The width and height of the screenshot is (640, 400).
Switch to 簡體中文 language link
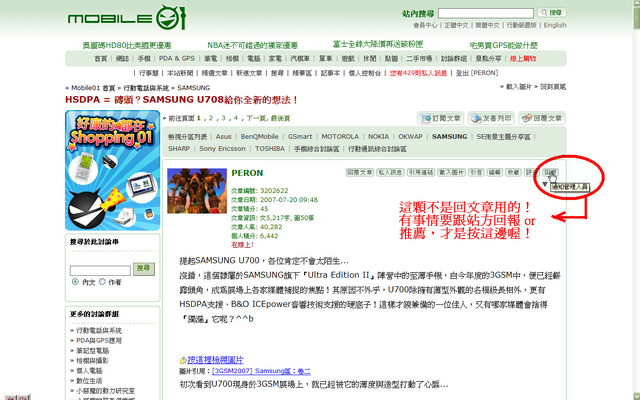pyautogui.click(x=487, y=25)
